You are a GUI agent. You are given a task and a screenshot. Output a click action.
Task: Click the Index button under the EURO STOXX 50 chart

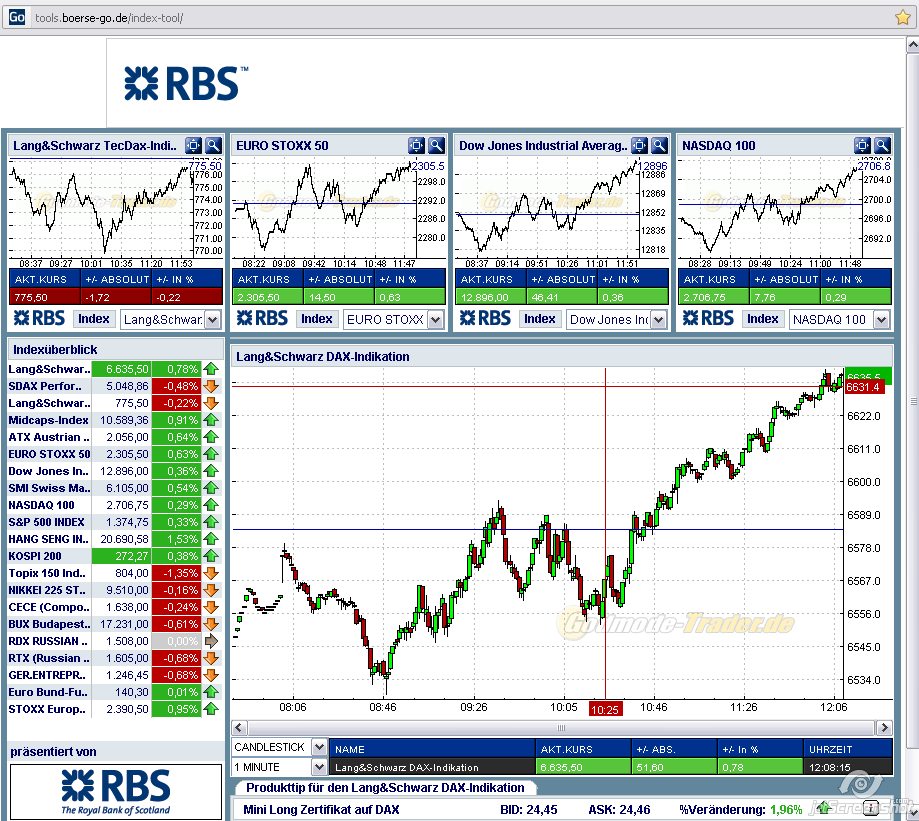point(316,319)
